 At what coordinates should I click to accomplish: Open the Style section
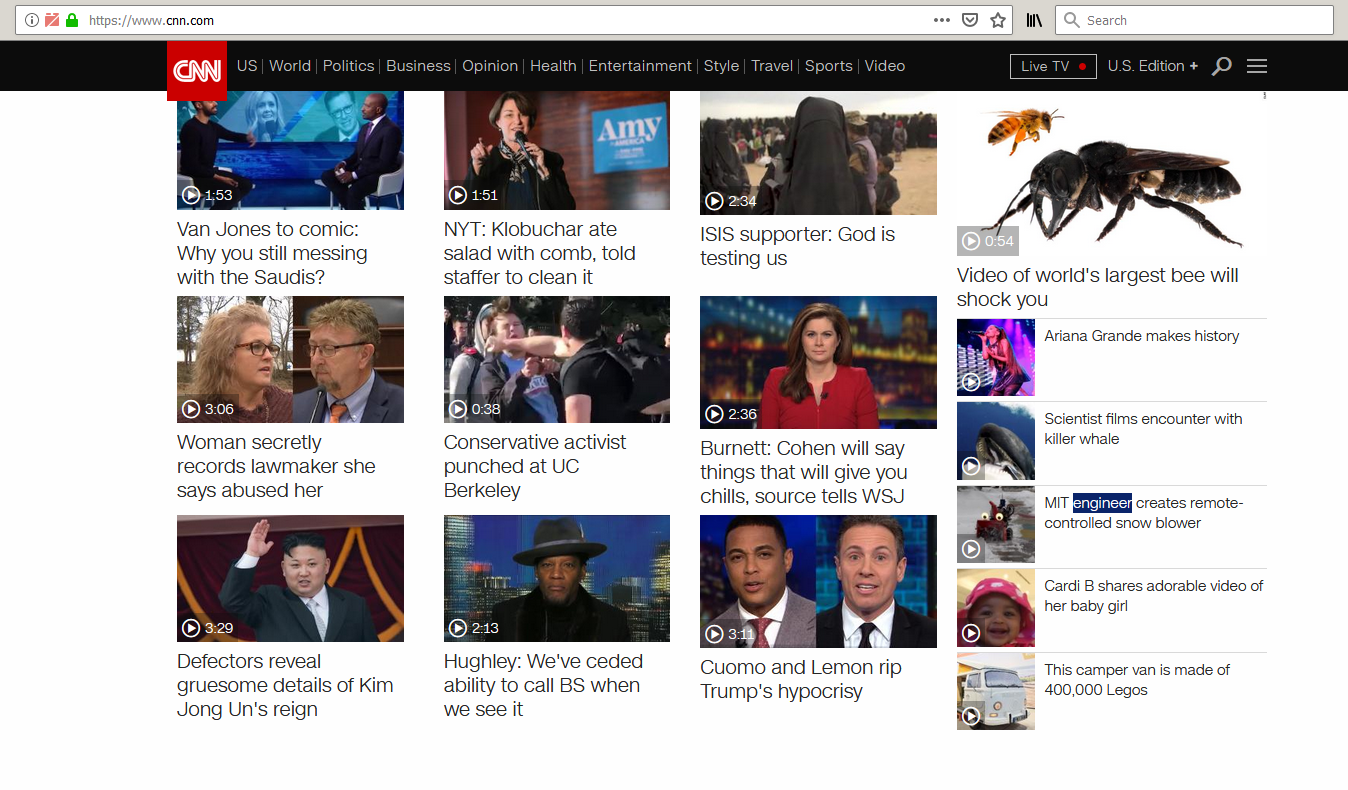721,66
